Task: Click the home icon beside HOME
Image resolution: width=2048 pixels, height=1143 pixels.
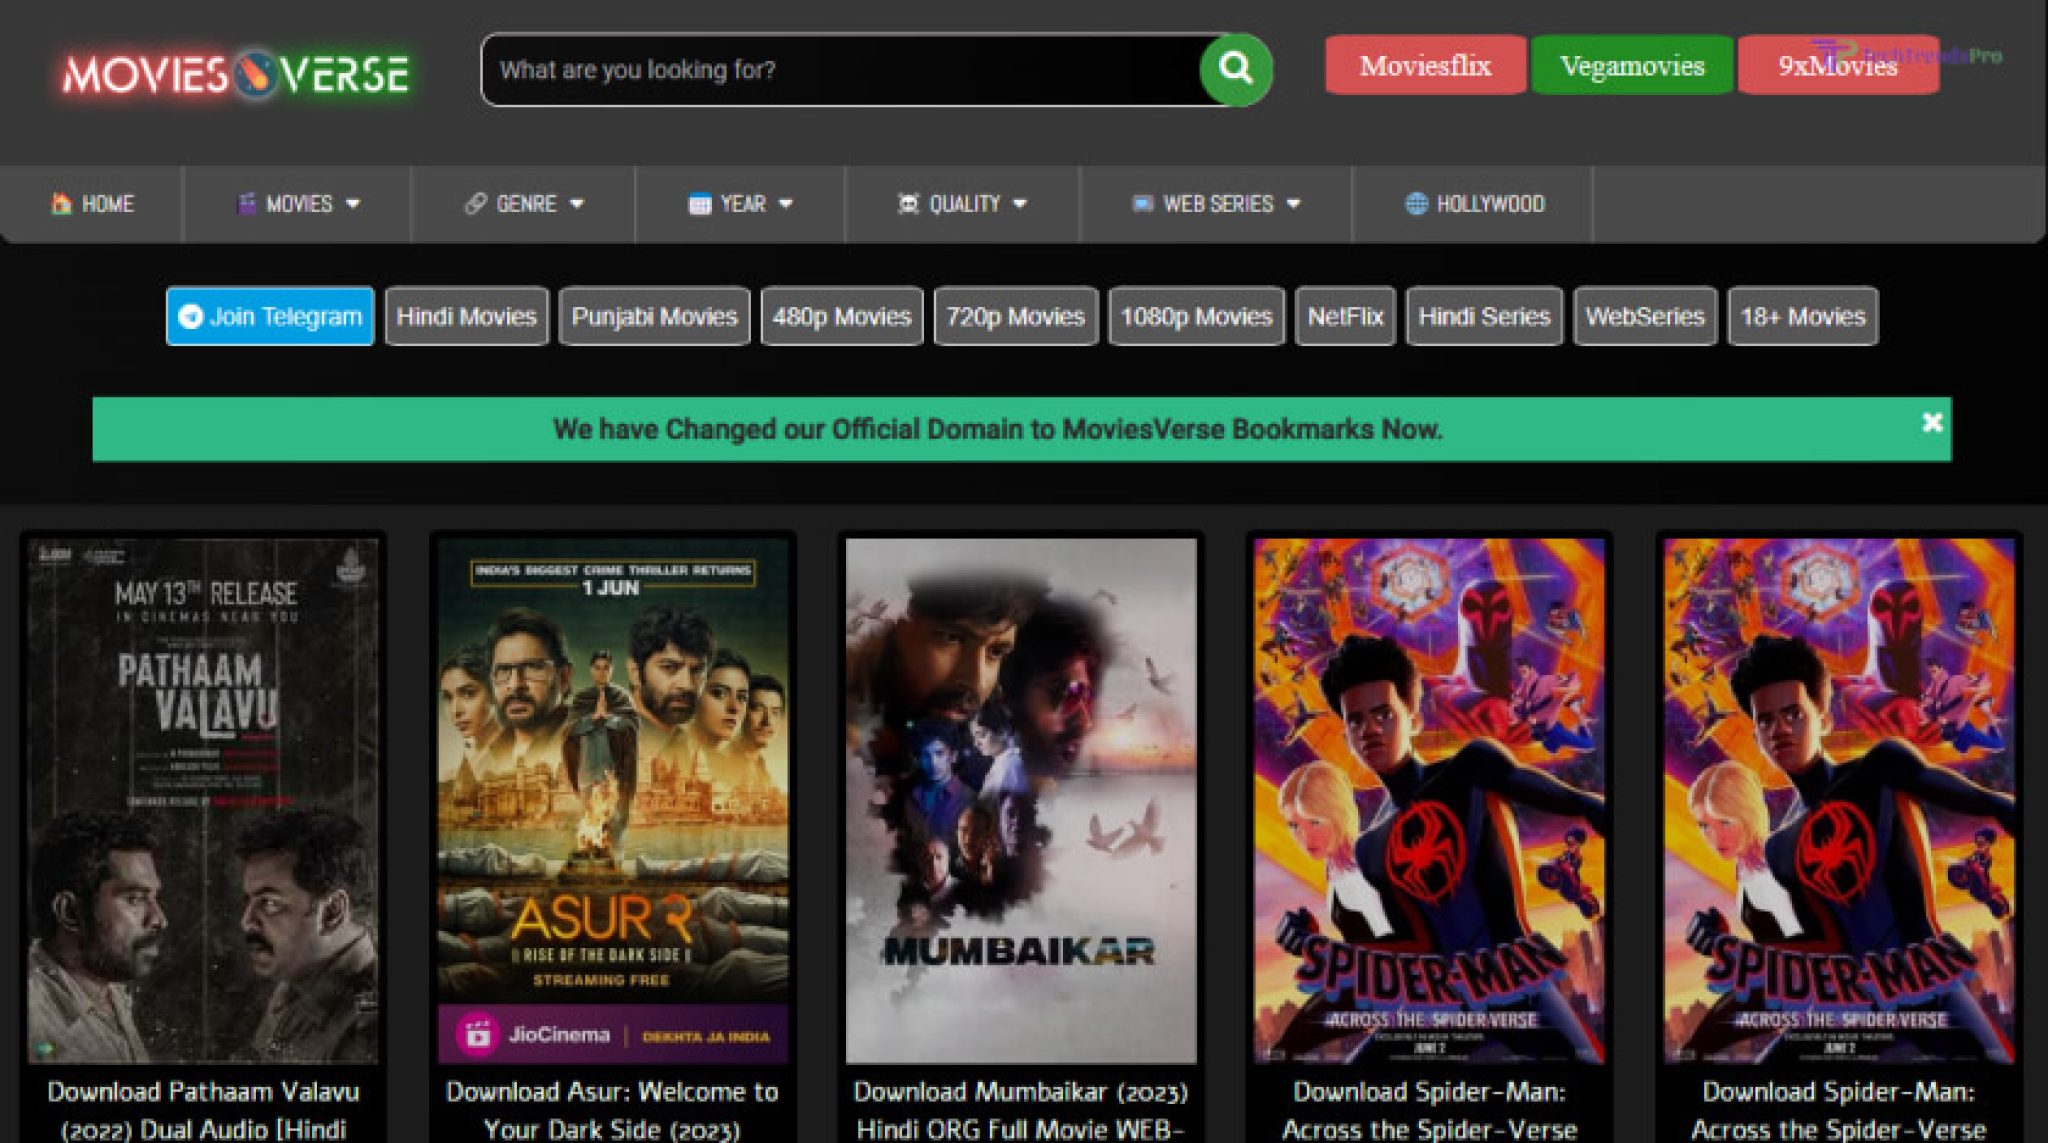Action: click(x=61, y=203)
